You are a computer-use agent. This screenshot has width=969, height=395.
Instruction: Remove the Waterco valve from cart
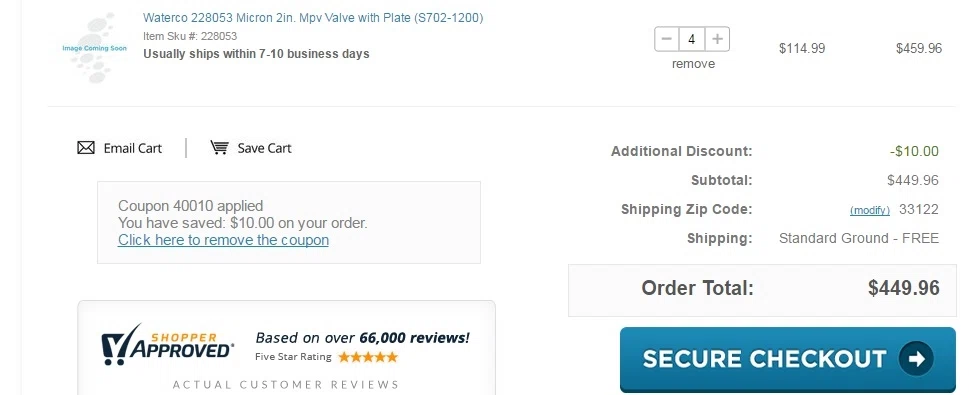693,64
